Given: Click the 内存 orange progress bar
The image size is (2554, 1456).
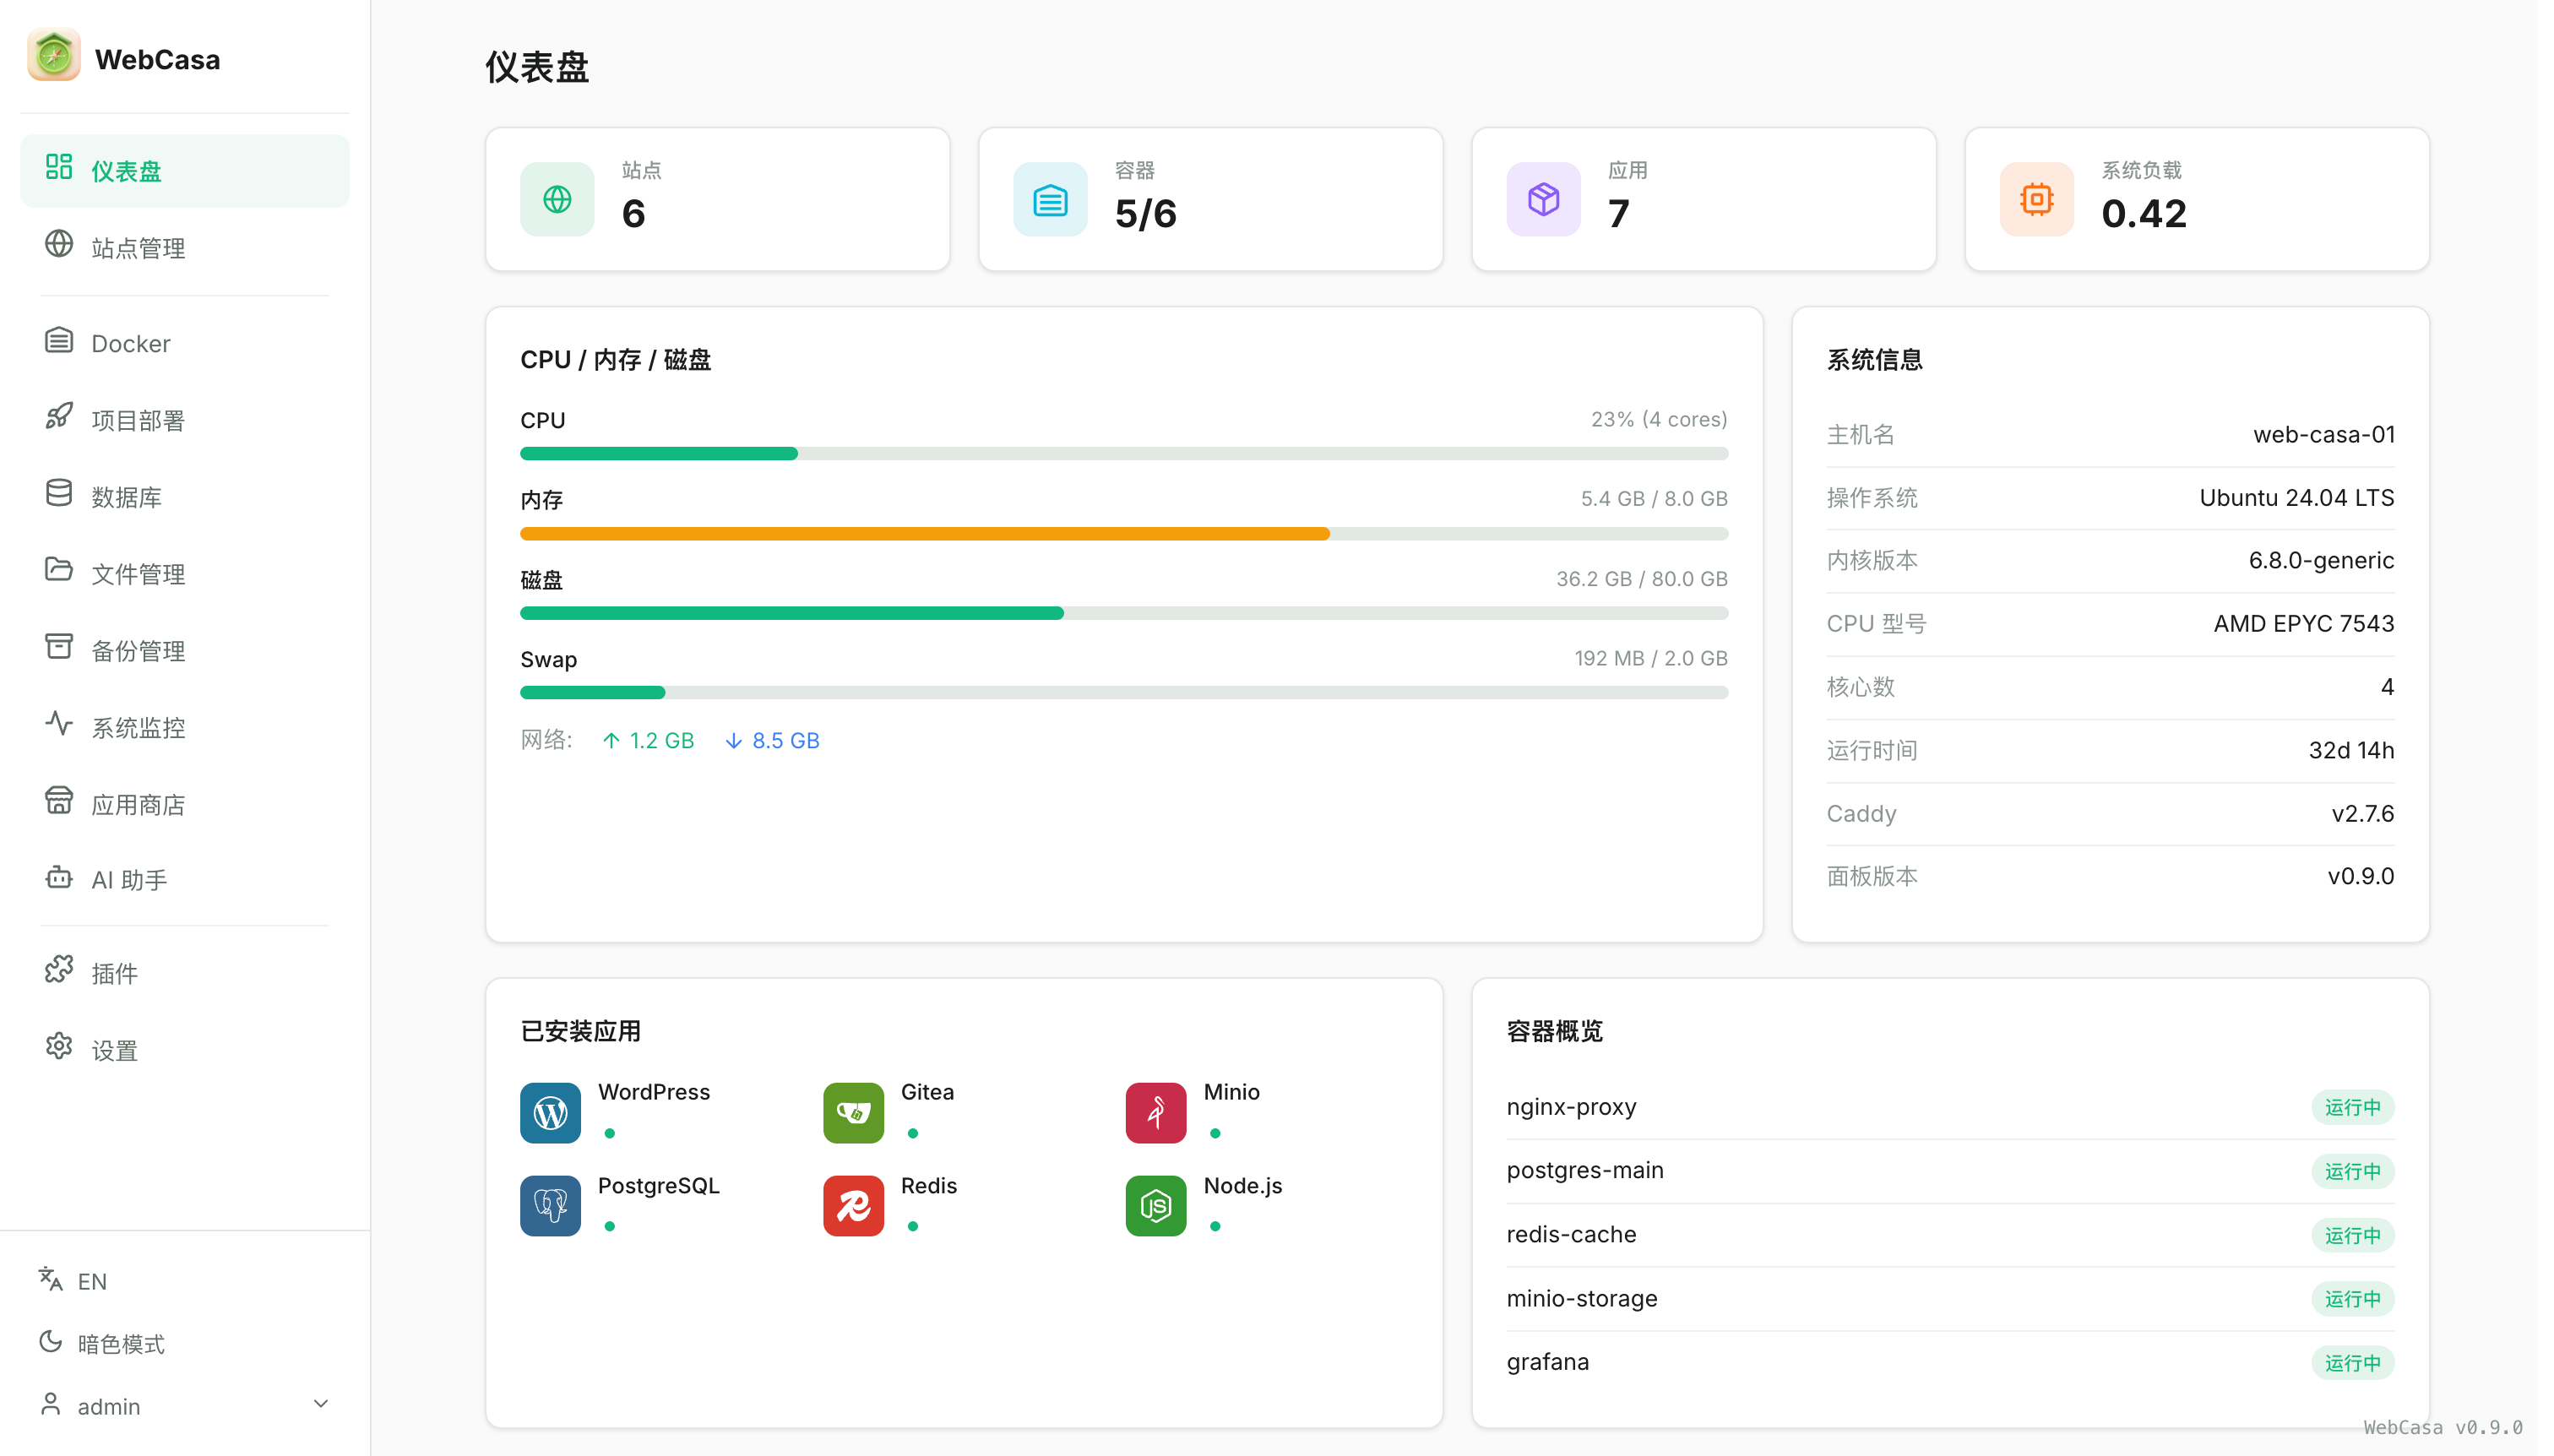Looking at the screenshot, I should [1123, 533].
